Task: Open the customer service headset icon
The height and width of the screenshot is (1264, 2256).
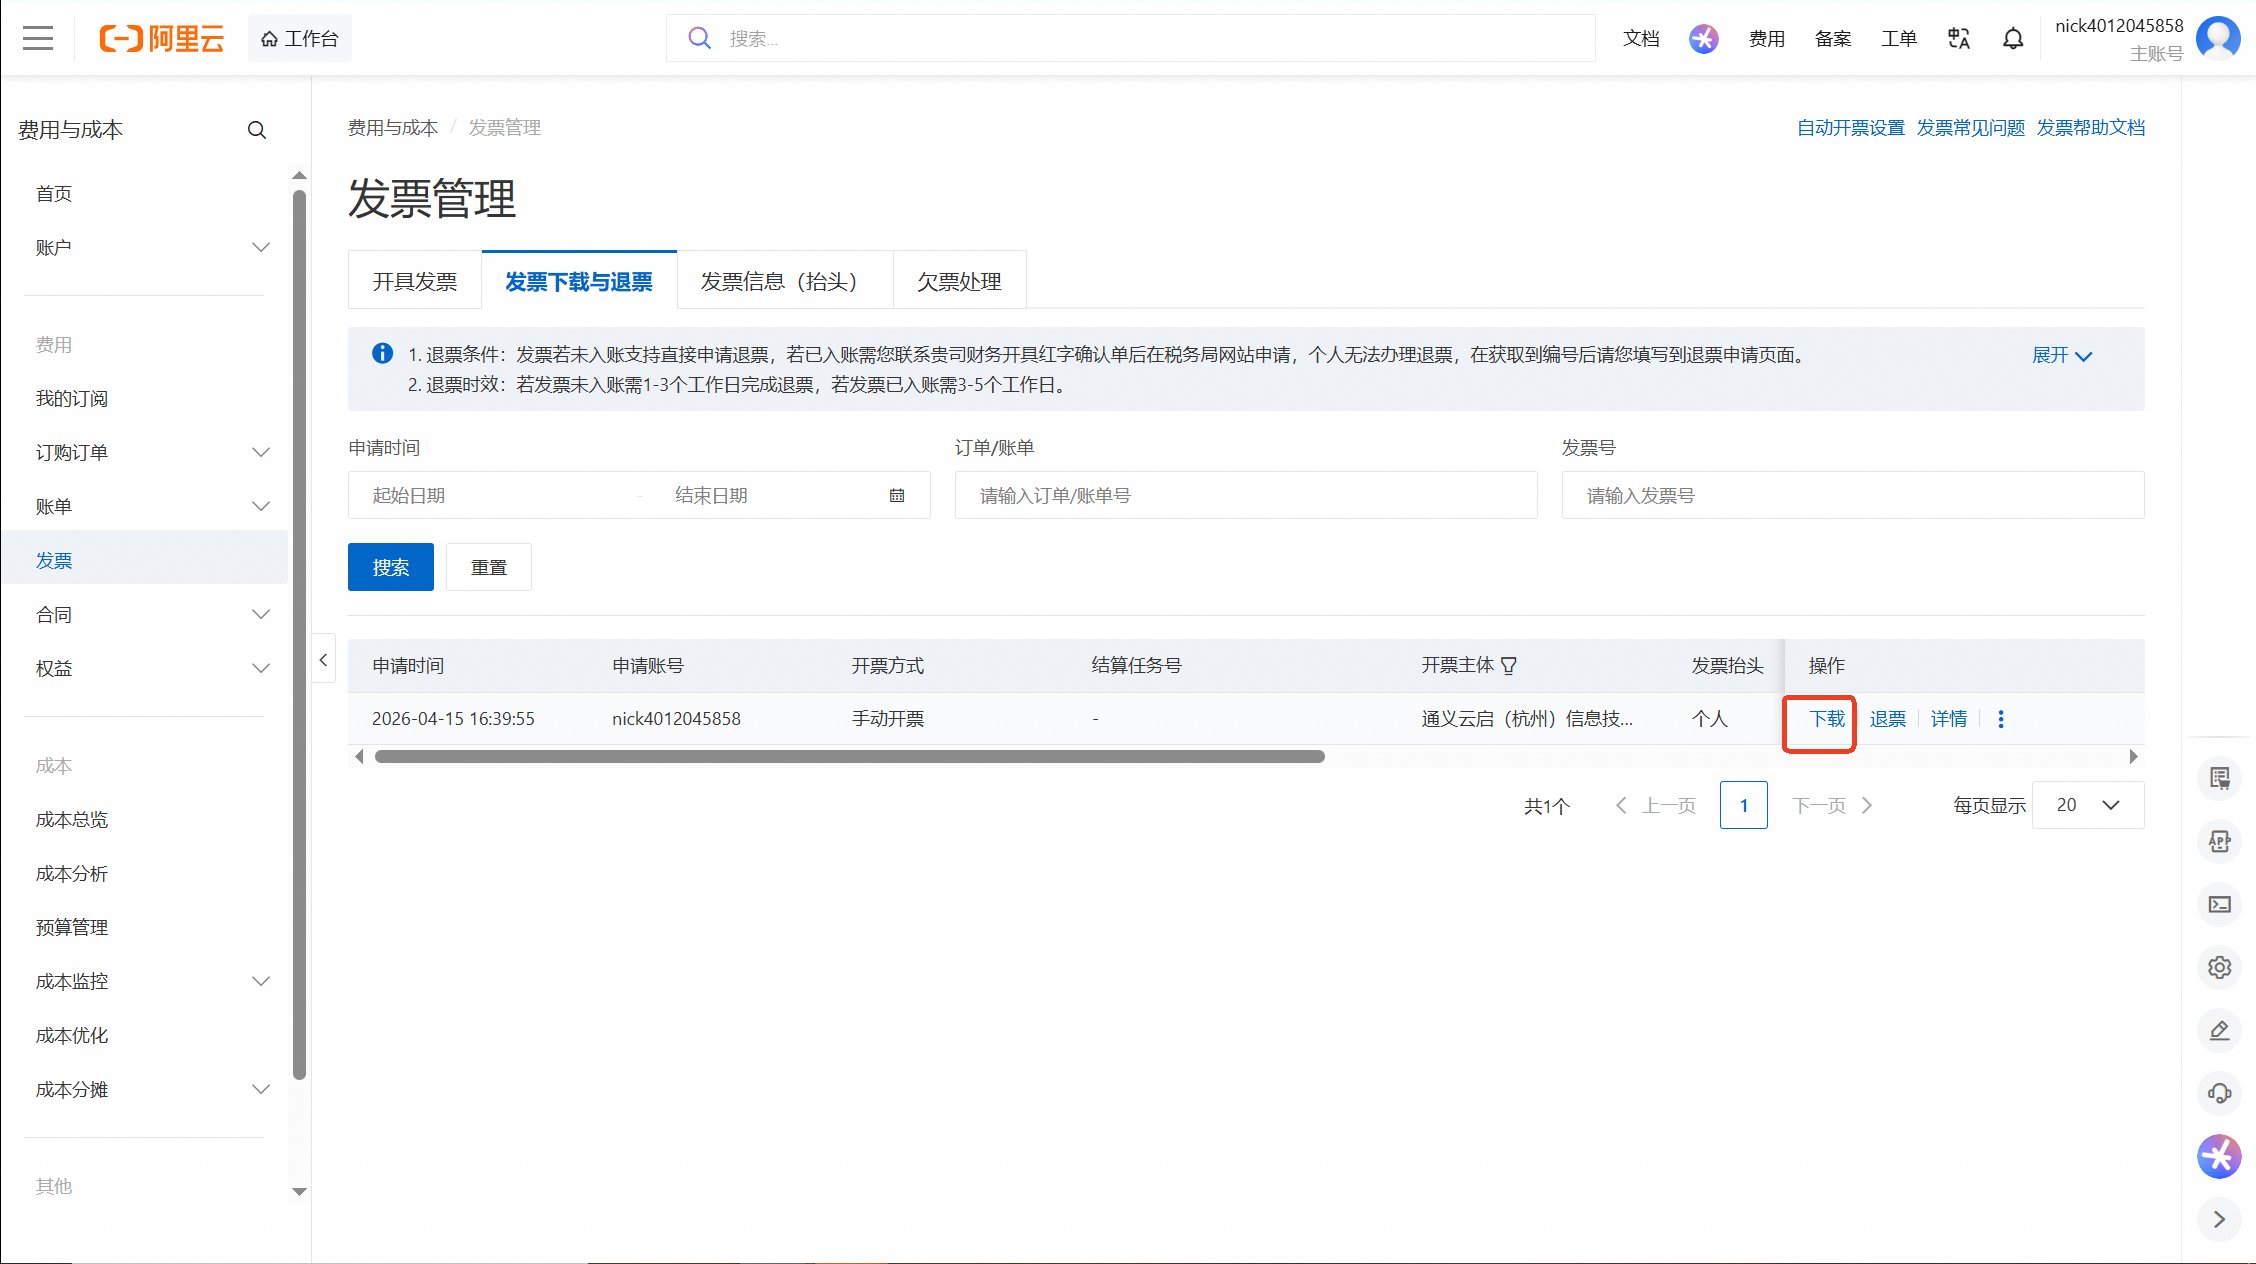Action: (x=2220, y=1094)
